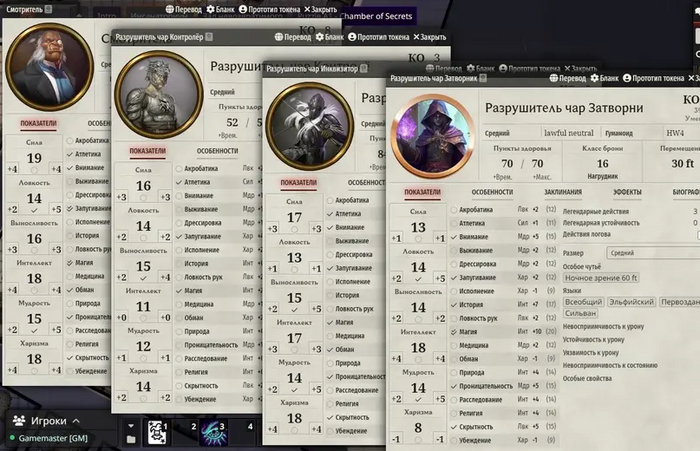Open Контролёр armored portrait image
Image resolution: width=700 pixels, height=451 pixels.
(159, 95)
